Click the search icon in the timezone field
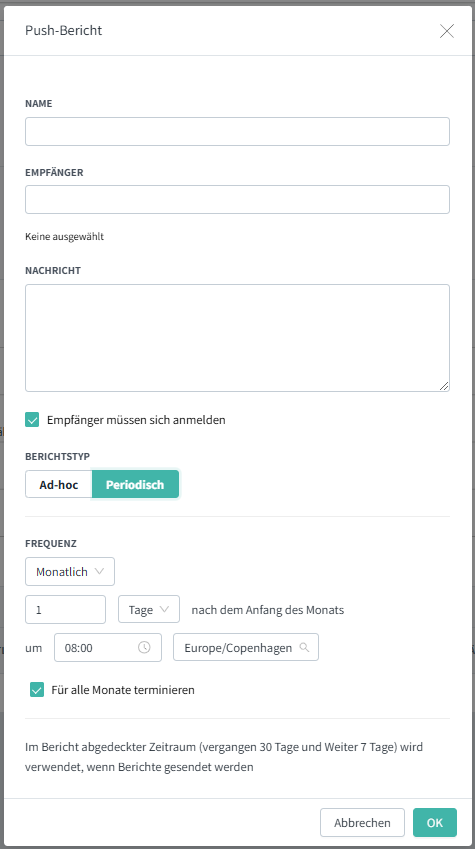The image size is (475, 849). click(304, 647)
